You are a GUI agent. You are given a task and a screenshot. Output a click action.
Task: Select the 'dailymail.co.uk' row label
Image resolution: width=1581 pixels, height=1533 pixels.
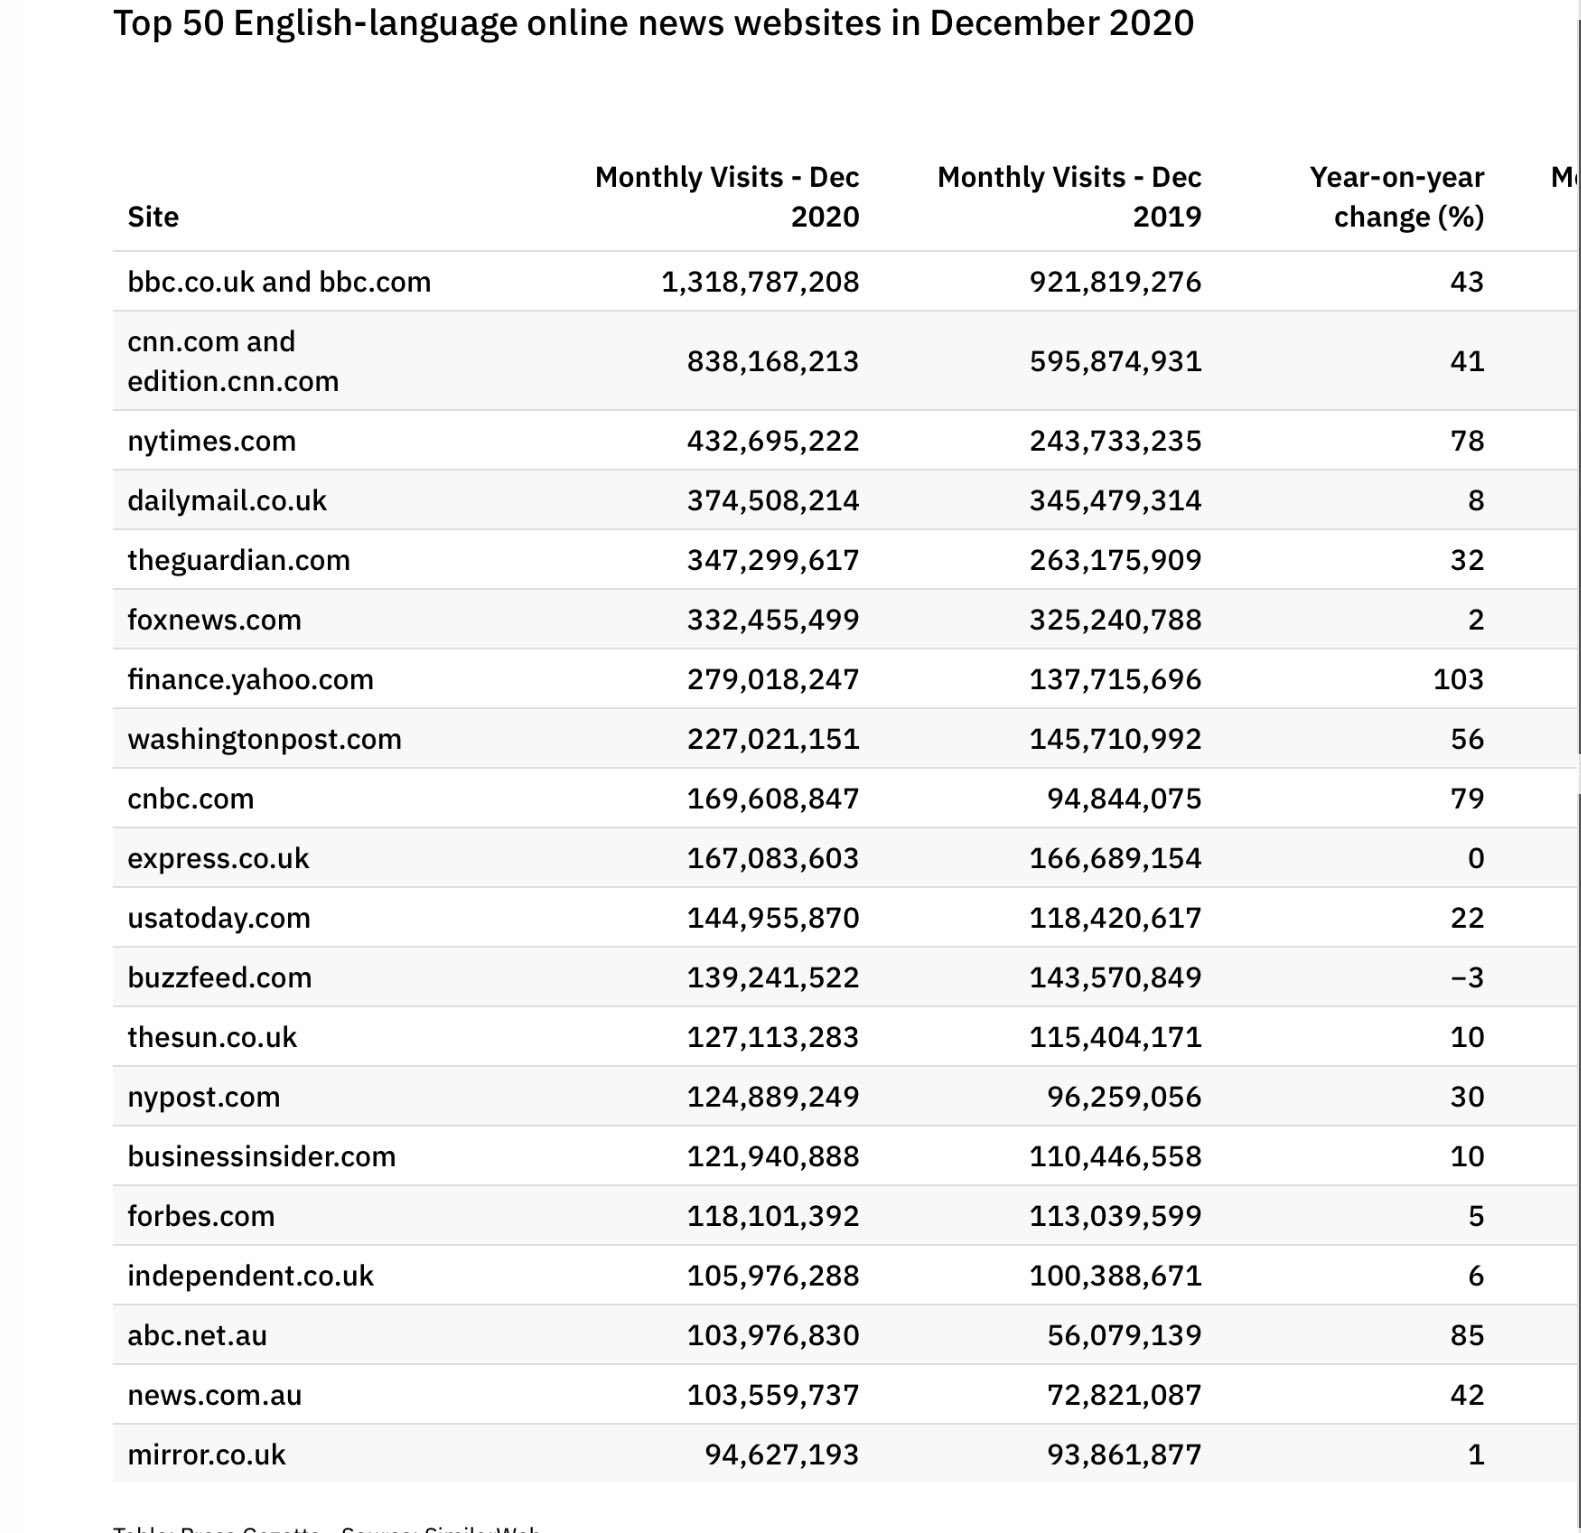click(227, 500)
